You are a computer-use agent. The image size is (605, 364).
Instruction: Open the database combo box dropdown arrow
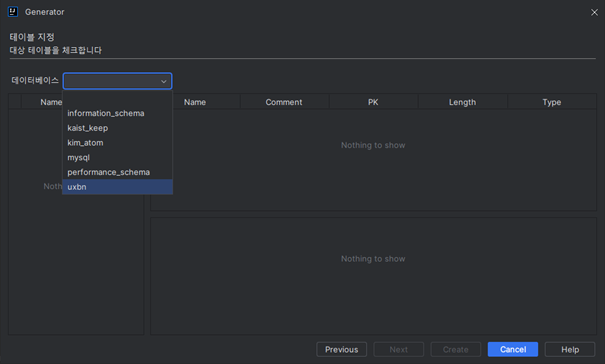pos(164,81)
